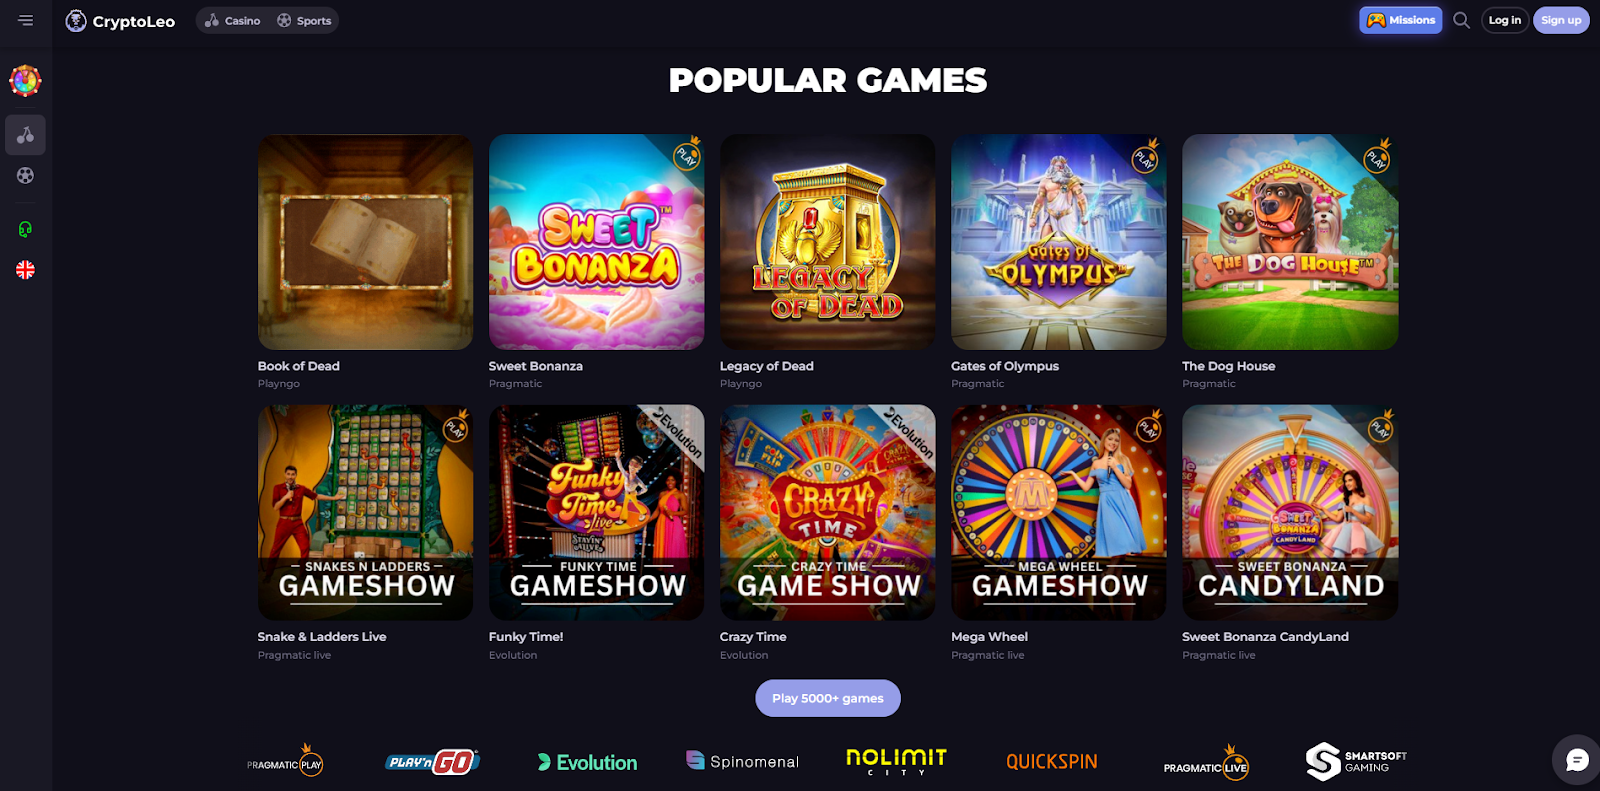The image size is (1600, 791).
Task: Launch the Crazy Time game show thumbnail
Action: [x=828, y=512]
